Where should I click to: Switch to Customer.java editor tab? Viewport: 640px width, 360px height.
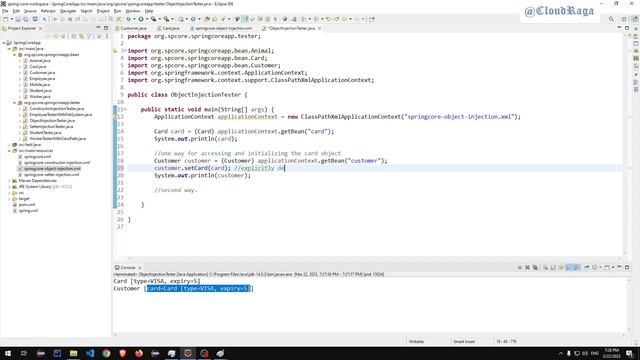(131, 28)
